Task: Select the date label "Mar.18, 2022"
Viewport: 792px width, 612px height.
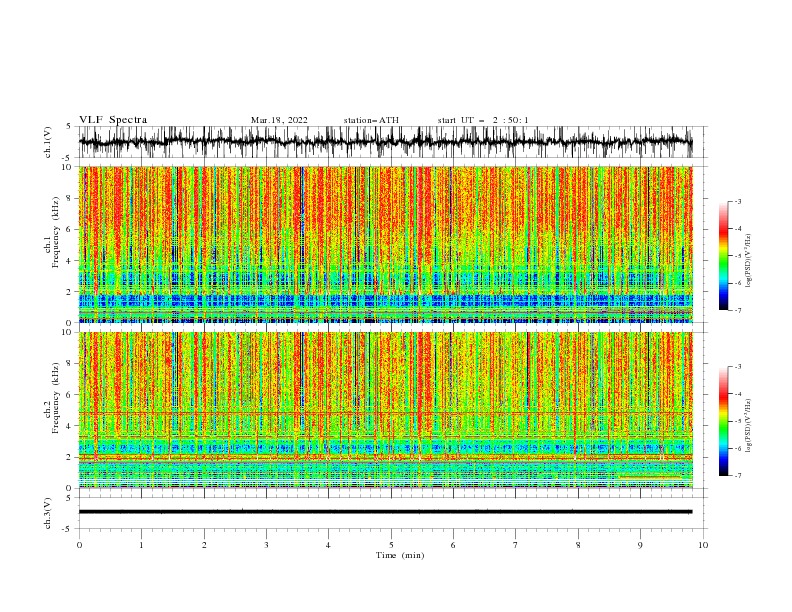Action: click(279, 120)
